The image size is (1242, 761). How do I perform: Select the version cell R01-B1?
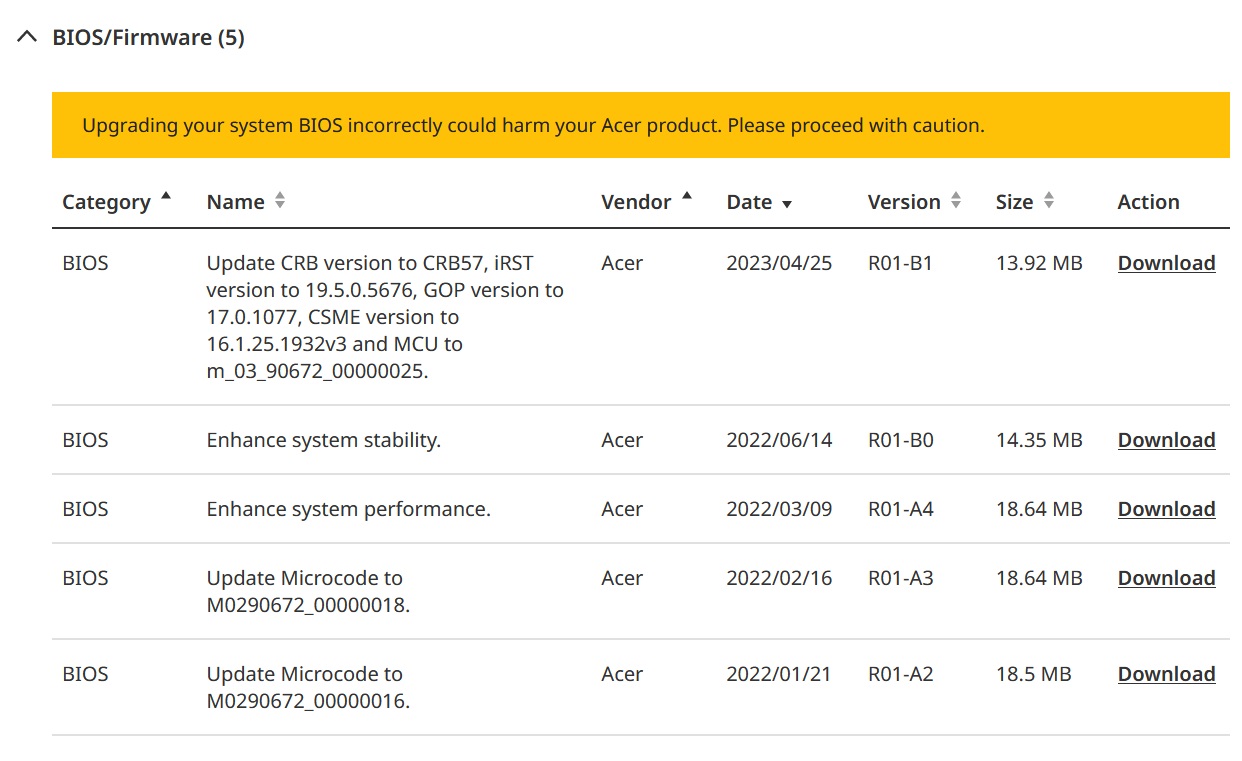tap(900, 263)
